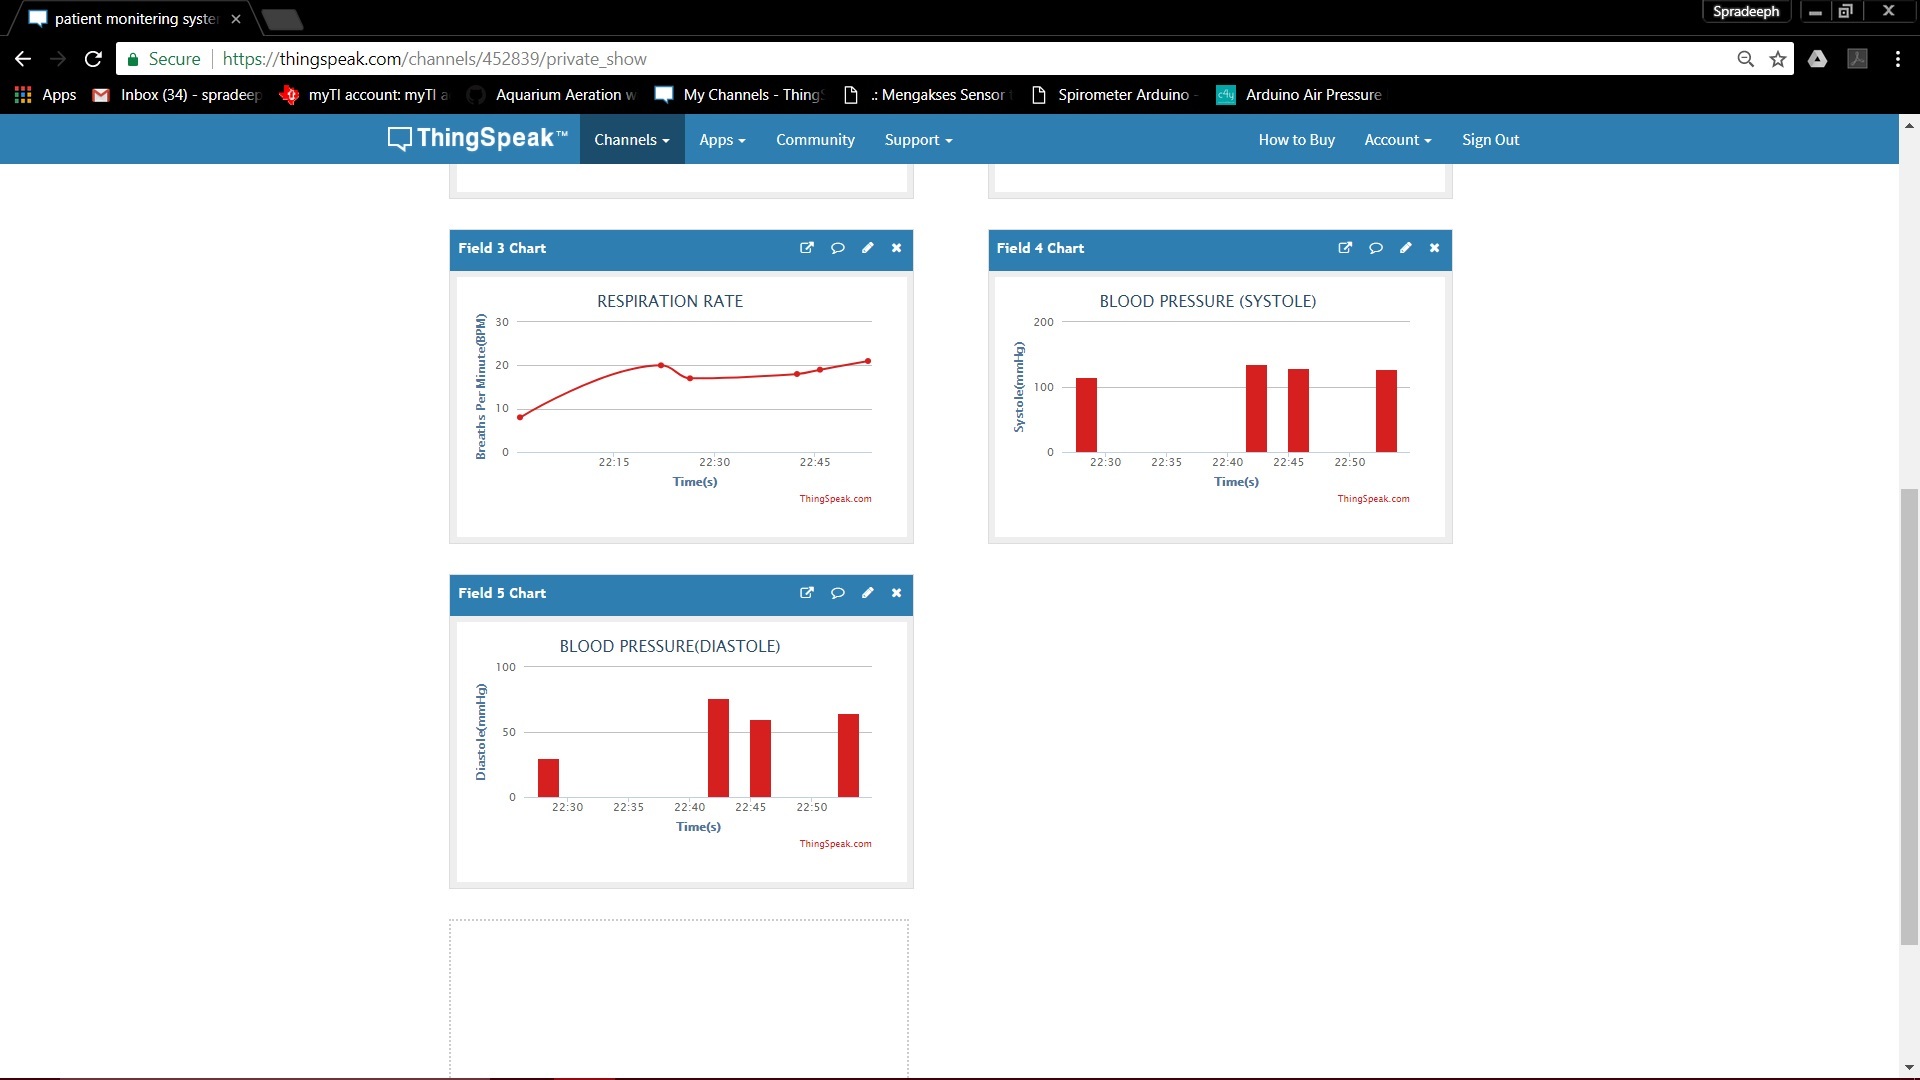Open a new browser tab

(x=283, y=19)
